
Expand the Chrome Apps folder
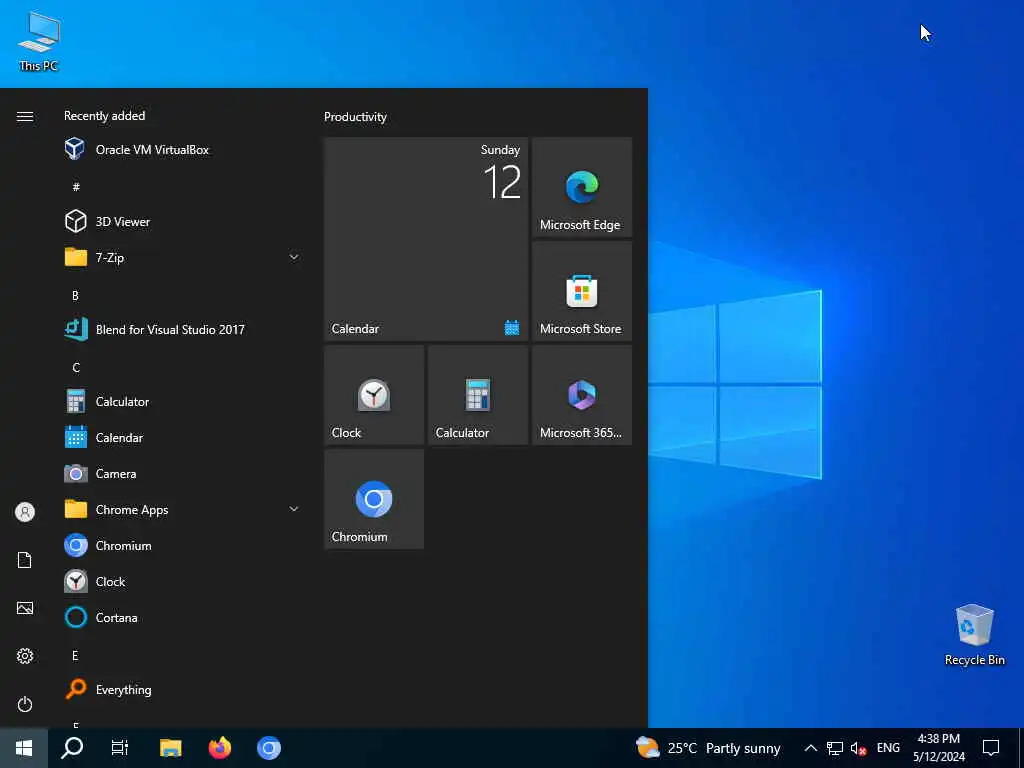coord(182,509)
